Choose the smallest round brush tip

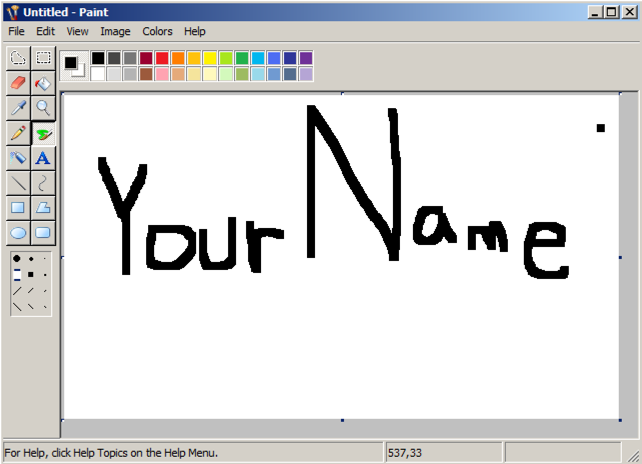(45, 259)
